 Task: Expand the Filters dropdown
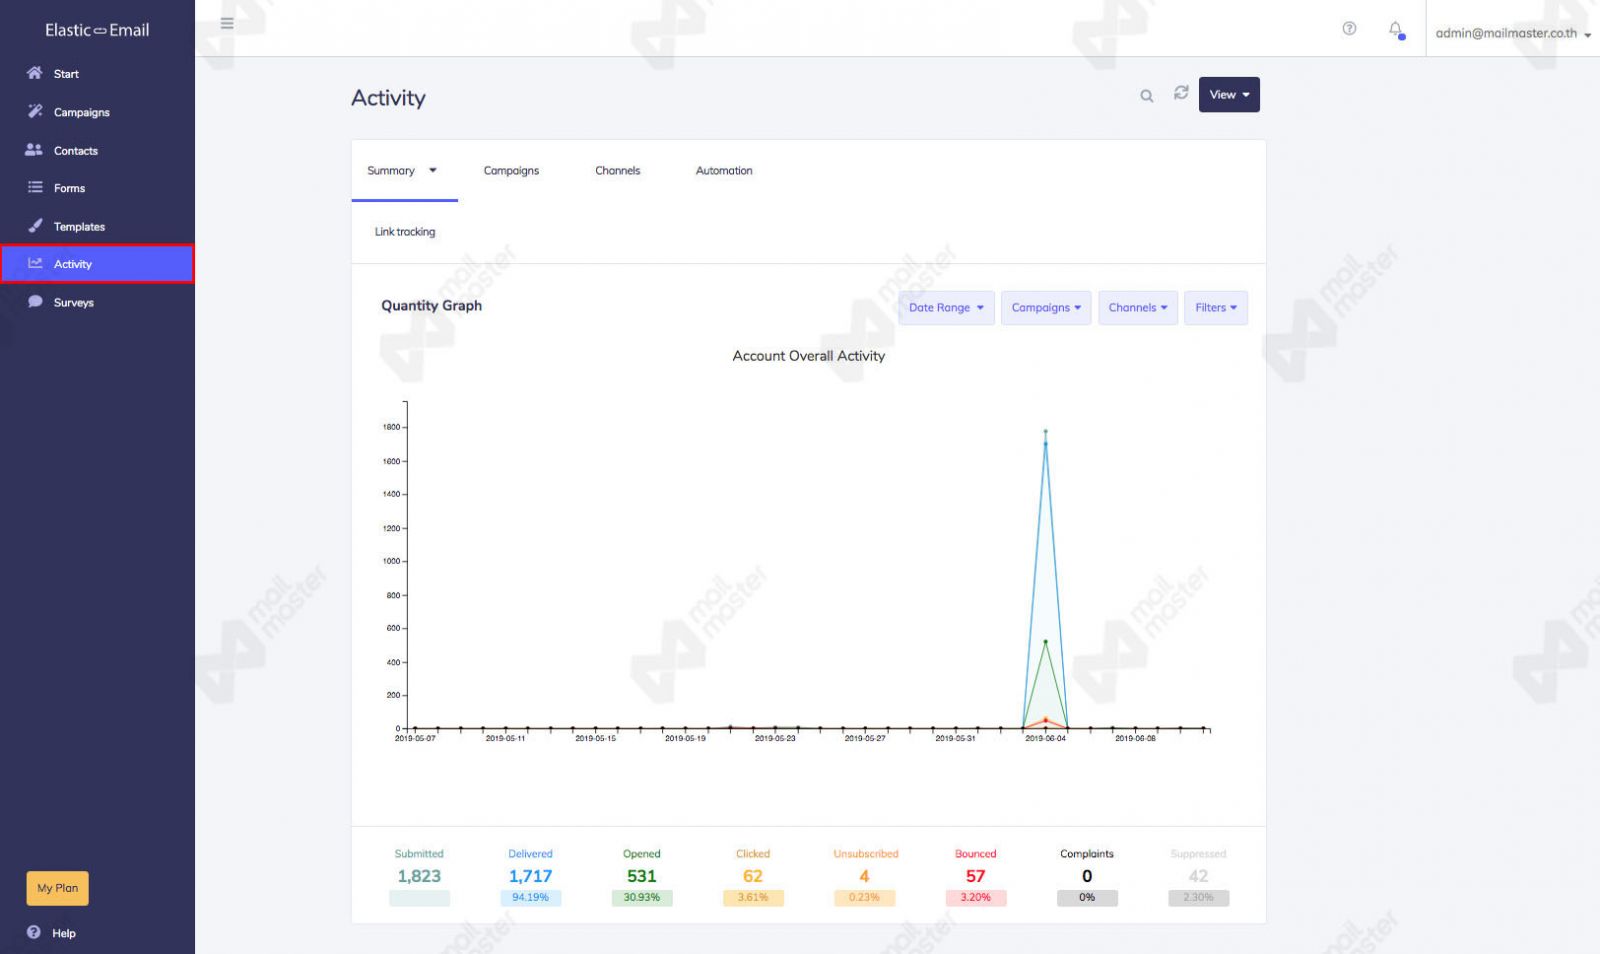pyautogui.click(x=1215, y=308)
